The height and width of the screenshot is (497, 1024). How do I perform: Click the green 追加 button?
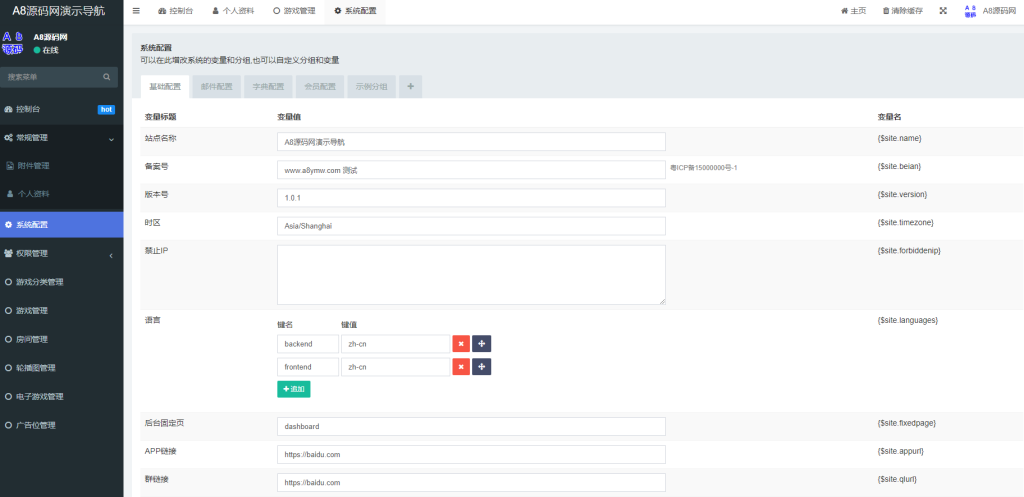click(x=293, y=389)
